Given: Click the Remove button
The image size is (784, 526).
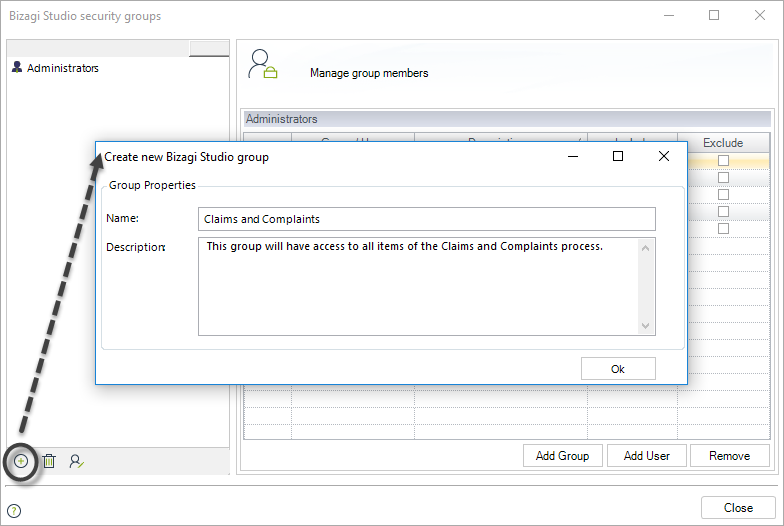Looking at the screenshot, I should [x=730, y=456].
